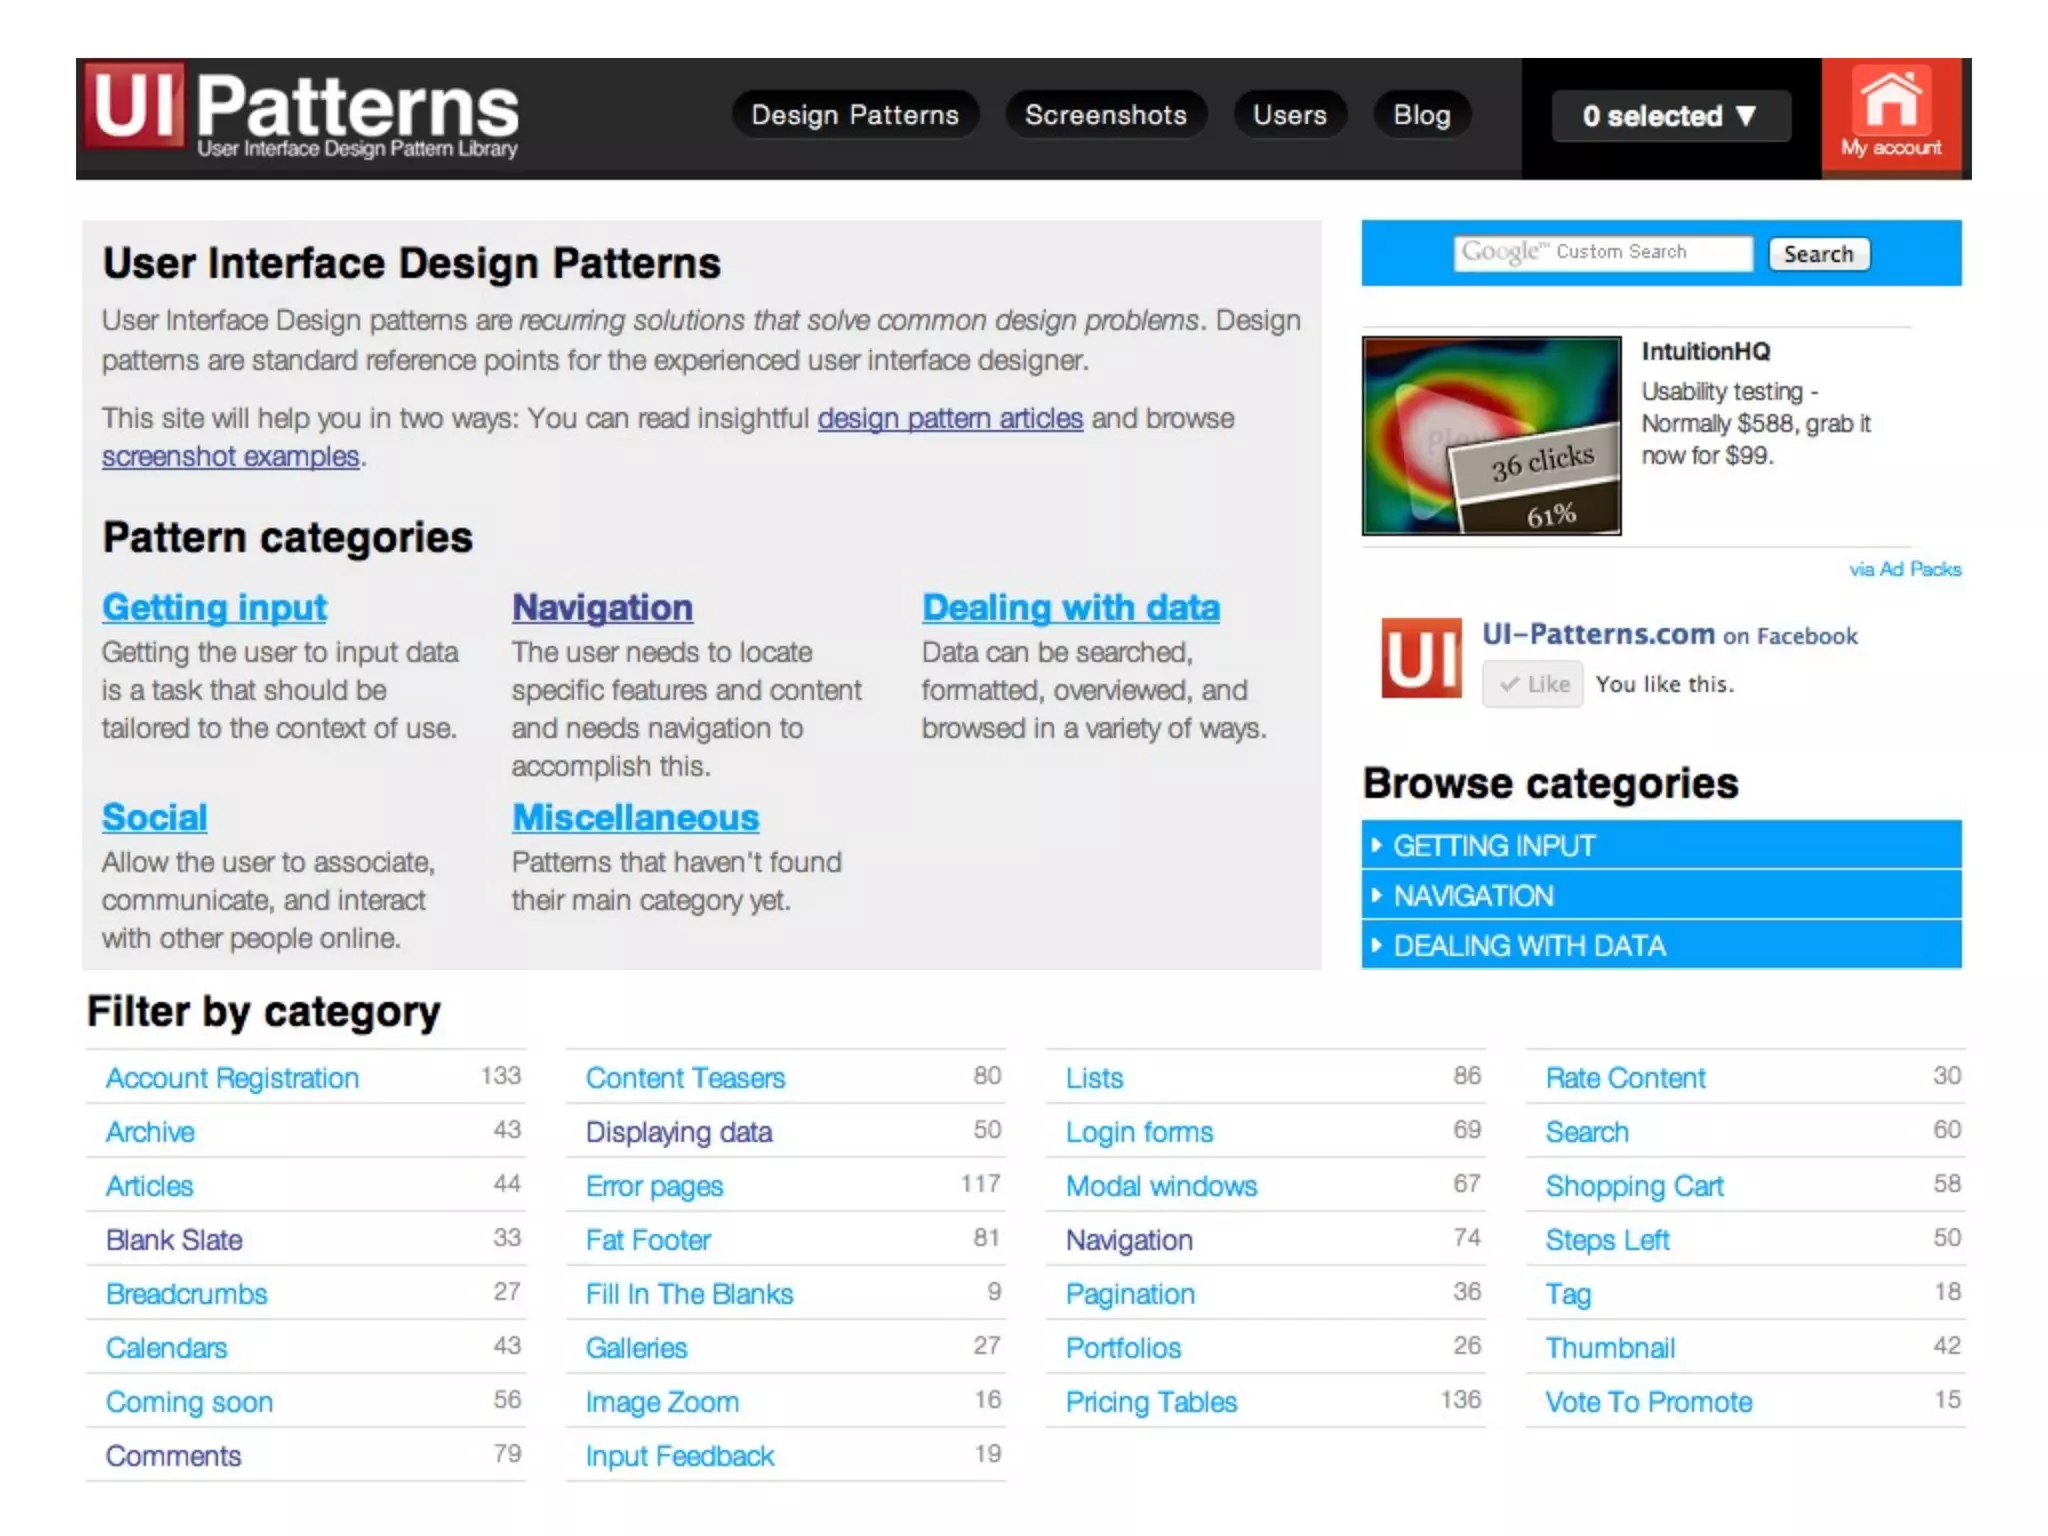Image resolution: width=2048 pixels, height=1536 pixels.
Task: Open the Design Patterns menu item
Action: coord(855,115)
